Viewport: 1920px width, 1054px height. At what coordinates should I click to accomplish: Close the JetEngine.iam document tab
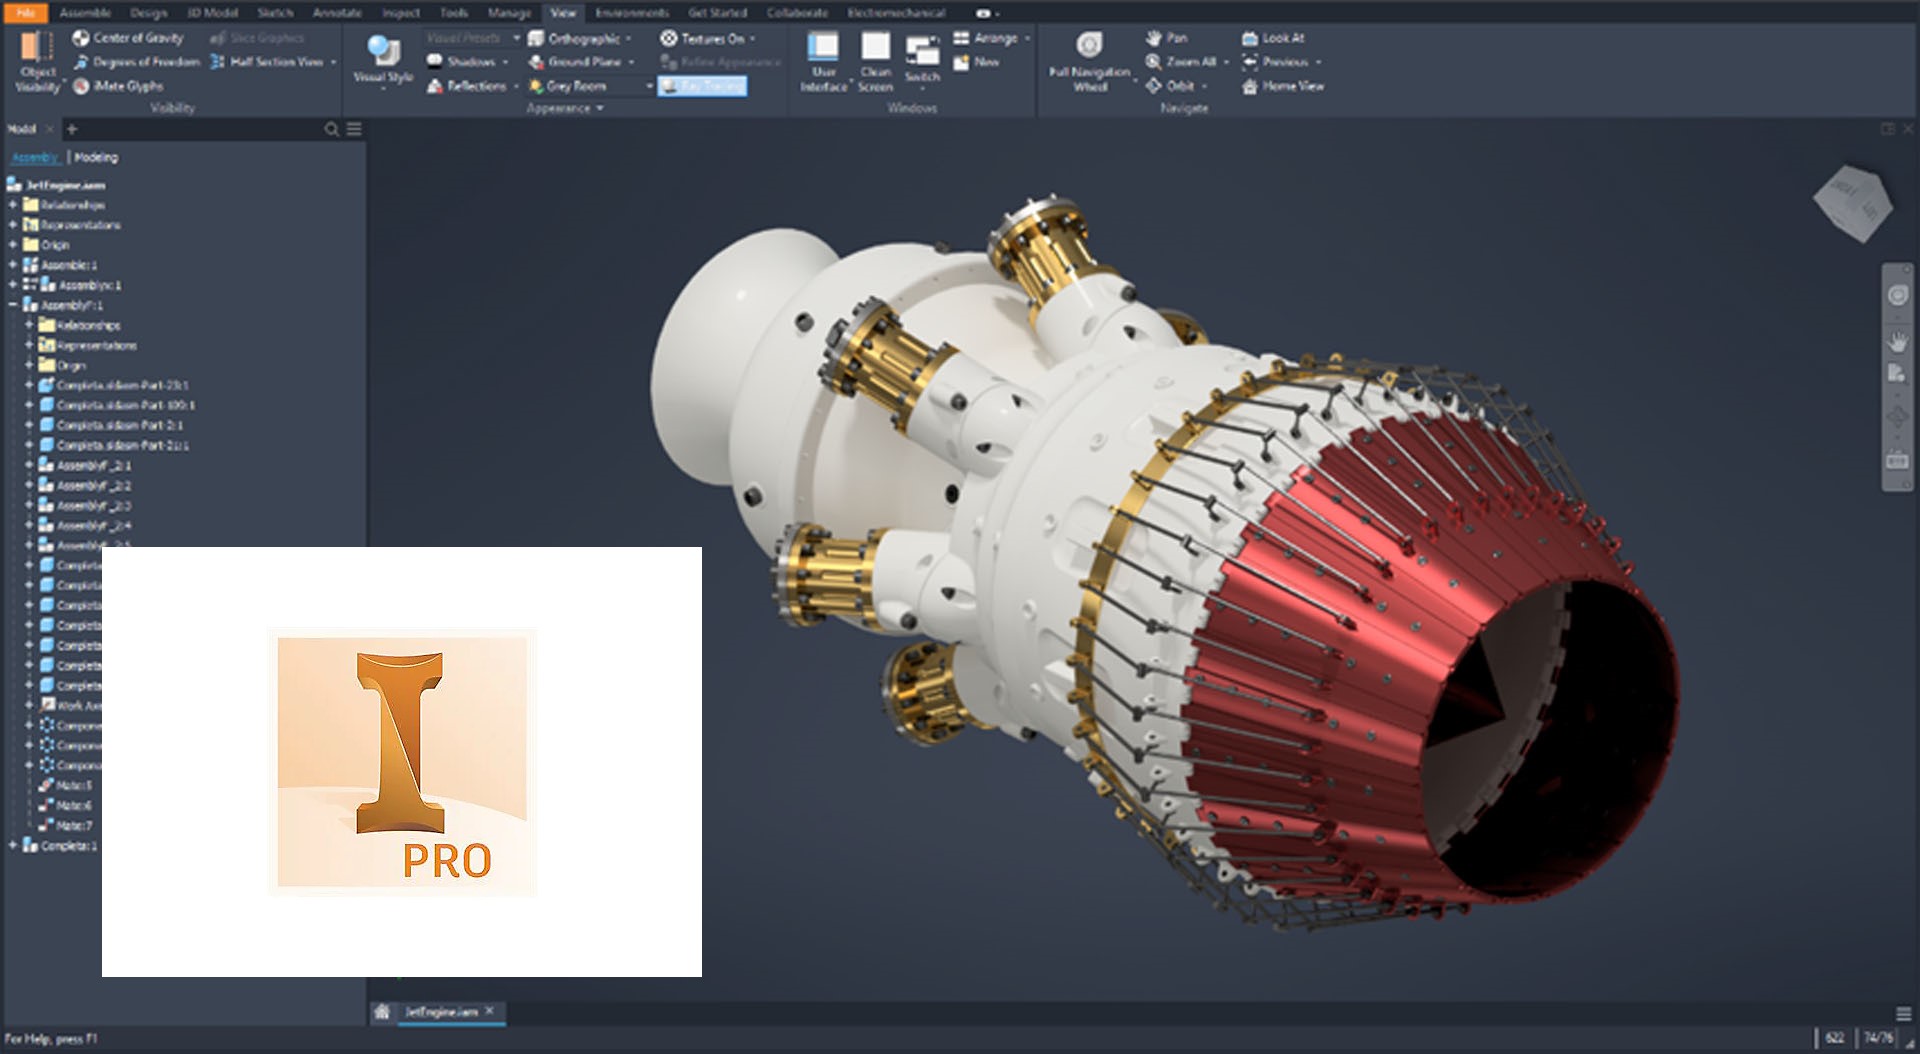coord(489,1011)
